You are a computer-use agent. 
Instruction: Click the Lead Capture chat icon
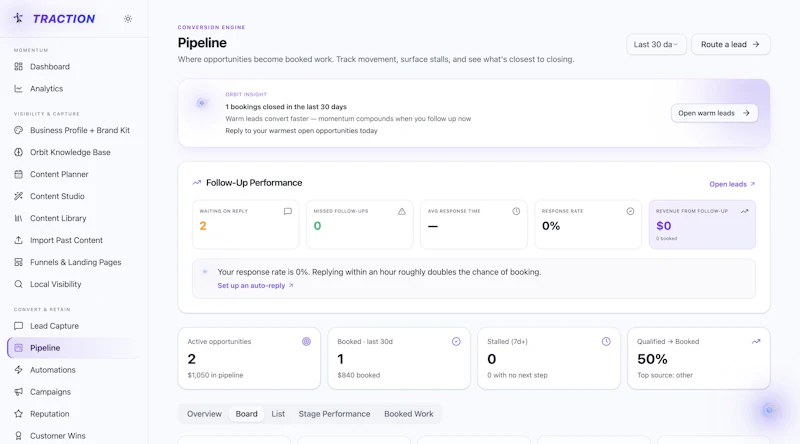coord(18,326)
